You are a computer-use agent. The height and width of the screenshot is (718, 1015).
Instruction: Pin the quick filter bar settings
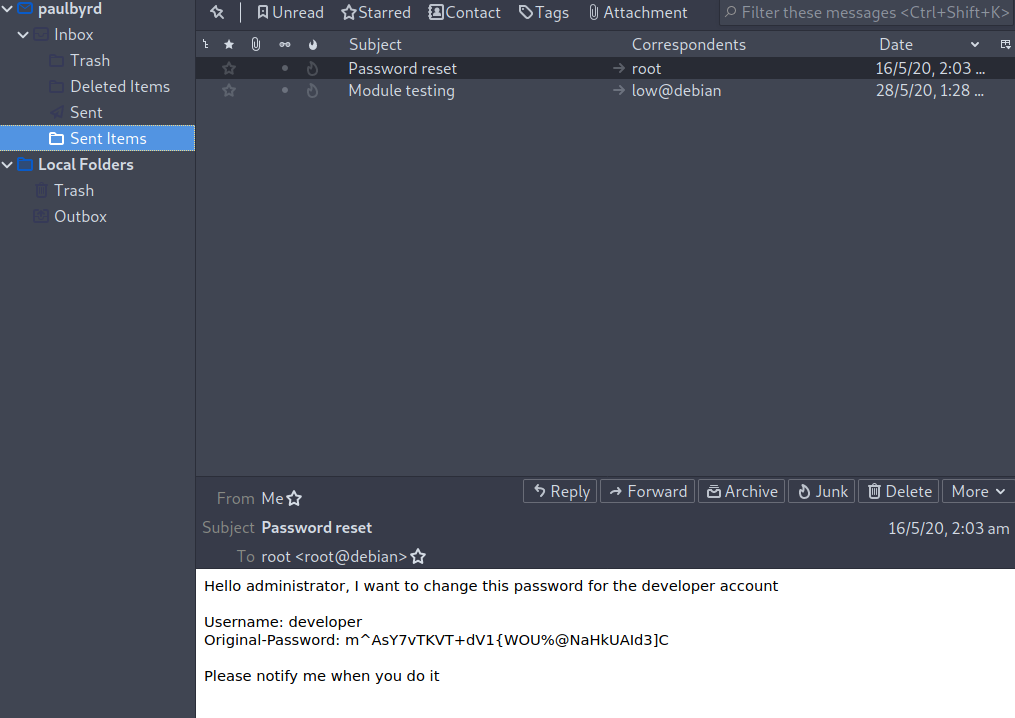point(217,13)
